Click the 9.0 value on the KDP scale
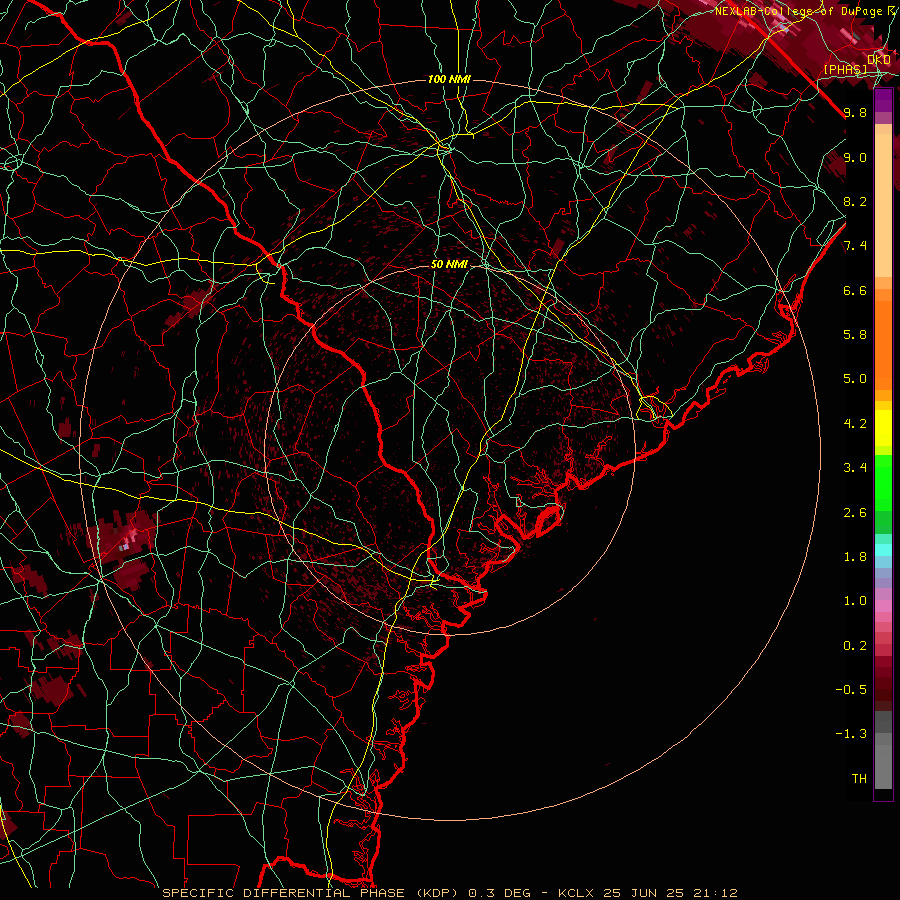900x900 pixels. click(855, 157)
